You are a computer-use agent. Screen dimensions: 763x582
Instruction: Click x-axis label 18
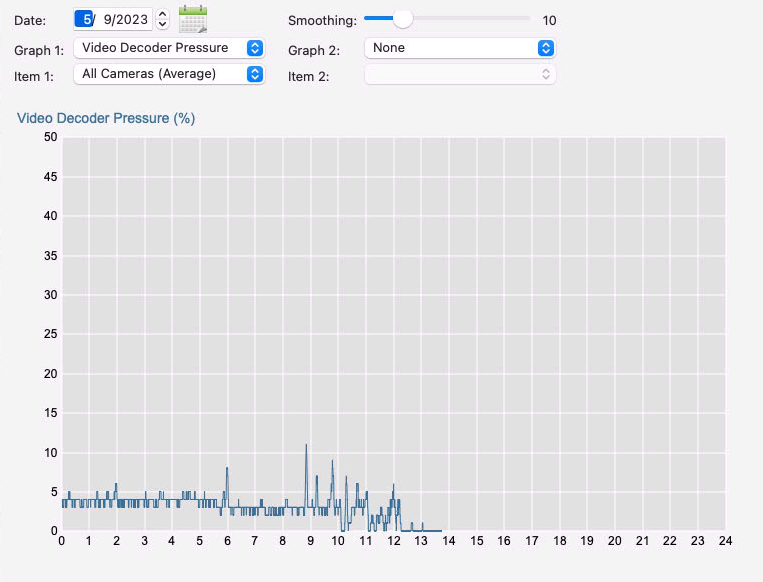click(x=560, y=541)
